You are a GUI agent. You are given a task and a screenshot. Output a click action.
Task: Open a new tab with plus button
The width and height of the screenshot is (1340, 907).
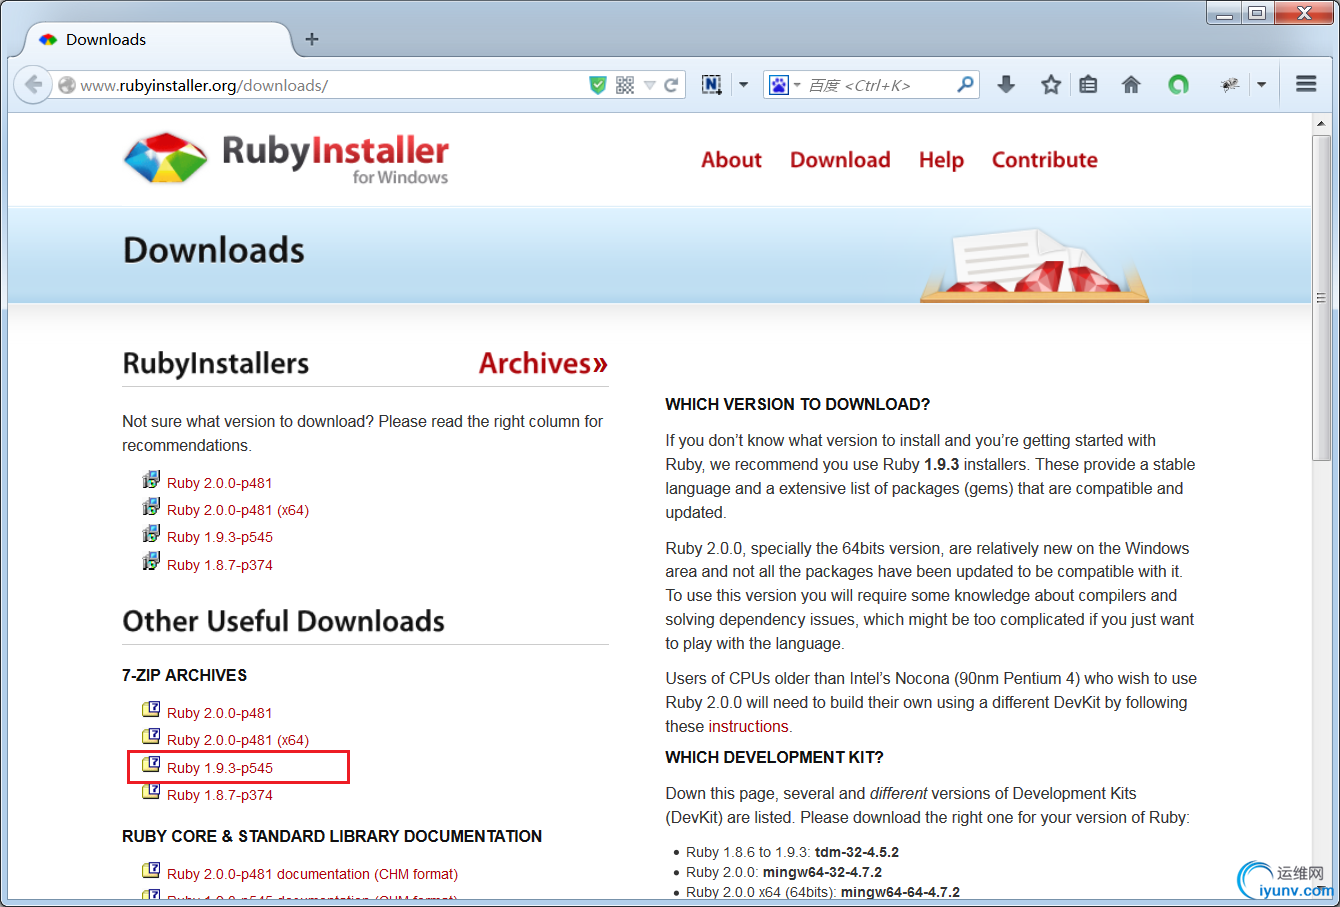pyautogui.click(x=312, y=39)
